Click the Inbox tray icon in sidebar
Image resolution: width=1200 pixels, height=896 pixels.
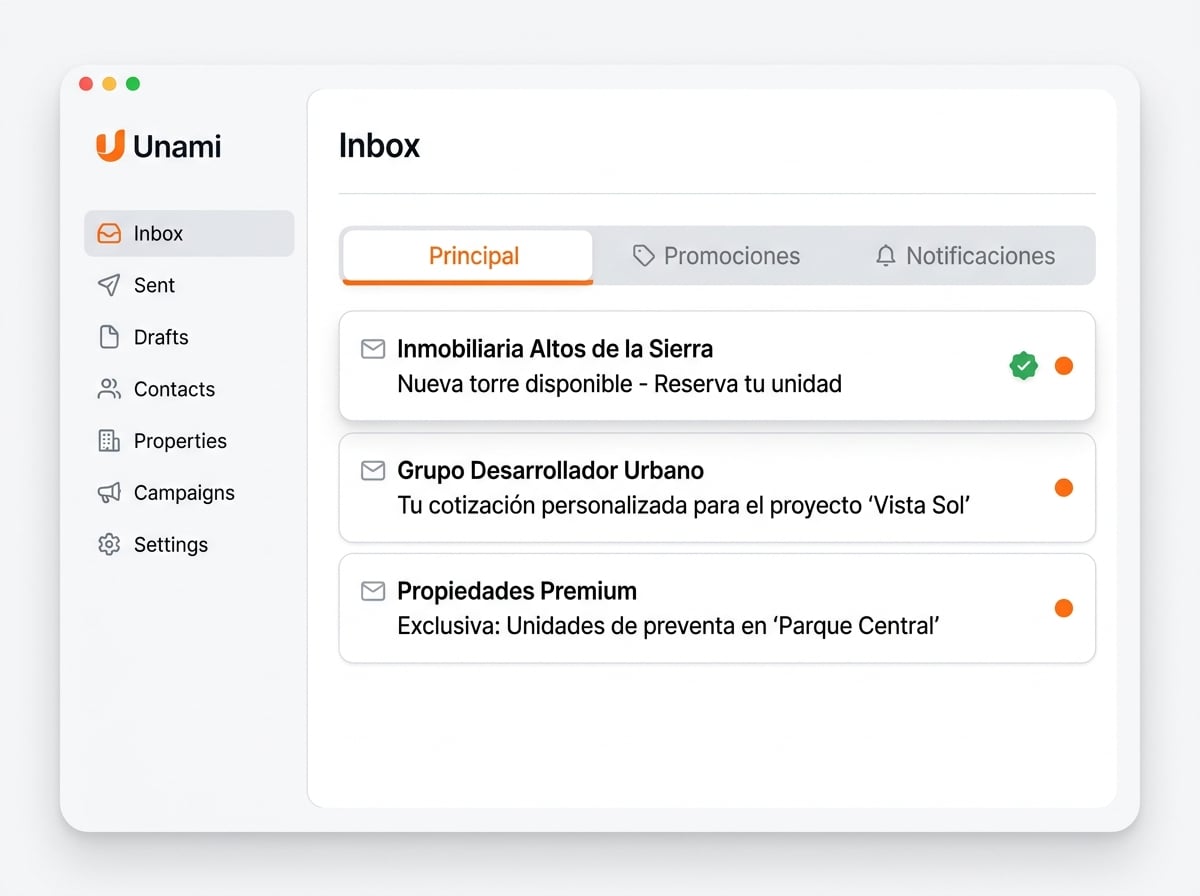point(108,234)
